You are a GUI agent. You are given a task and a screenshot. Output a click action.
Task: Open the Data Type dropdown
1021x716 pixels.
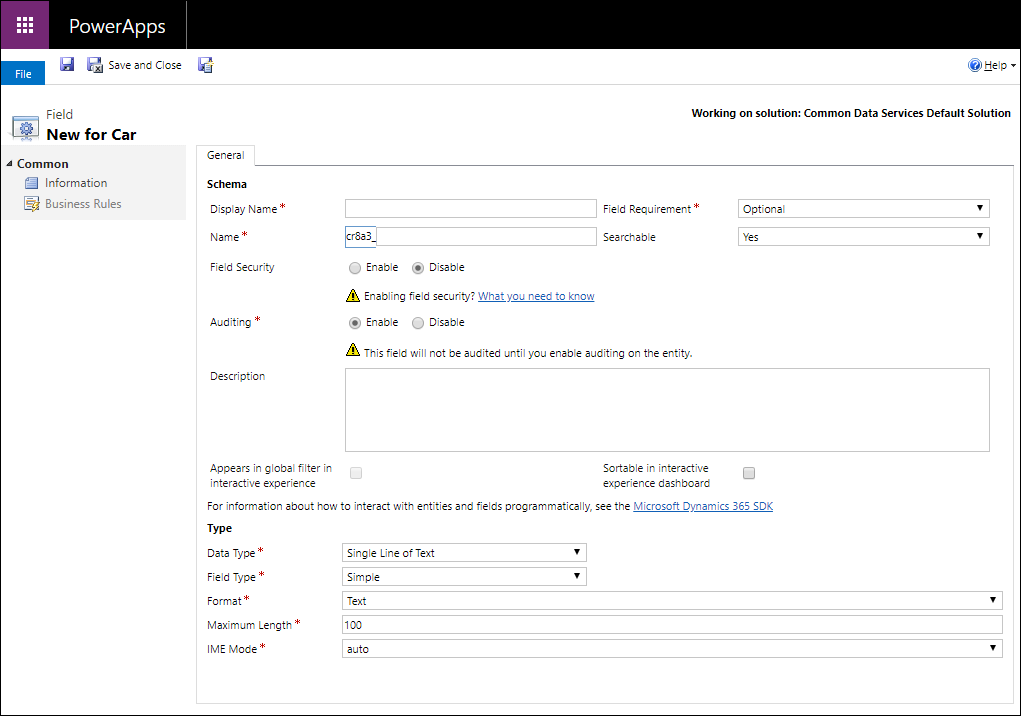coord(578,552)
